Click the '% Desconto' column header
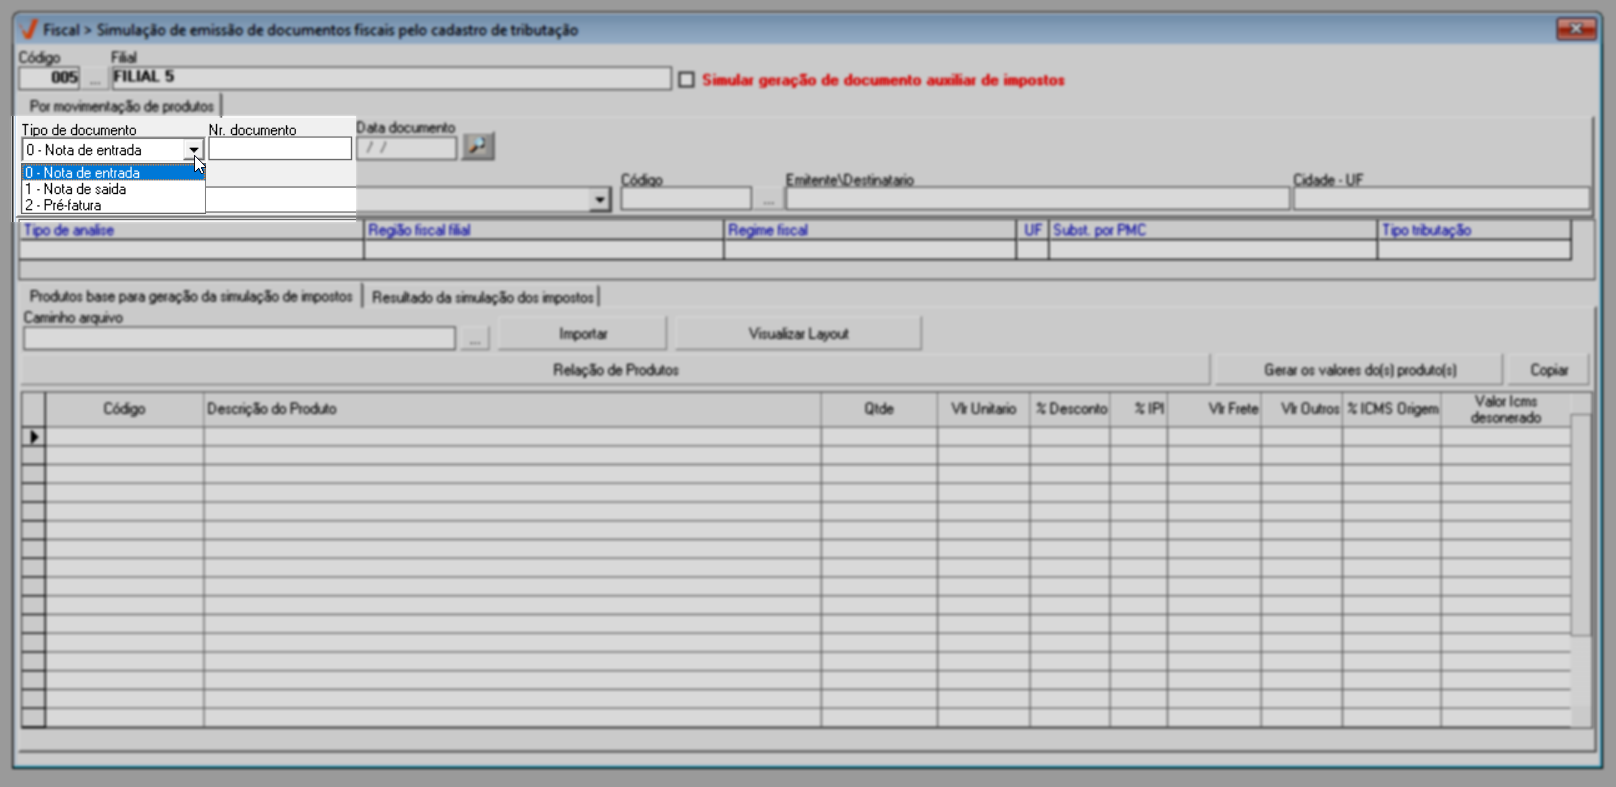Image resolution: width=1616 pixels, height=787 pixels. (x=1071, y=409)
